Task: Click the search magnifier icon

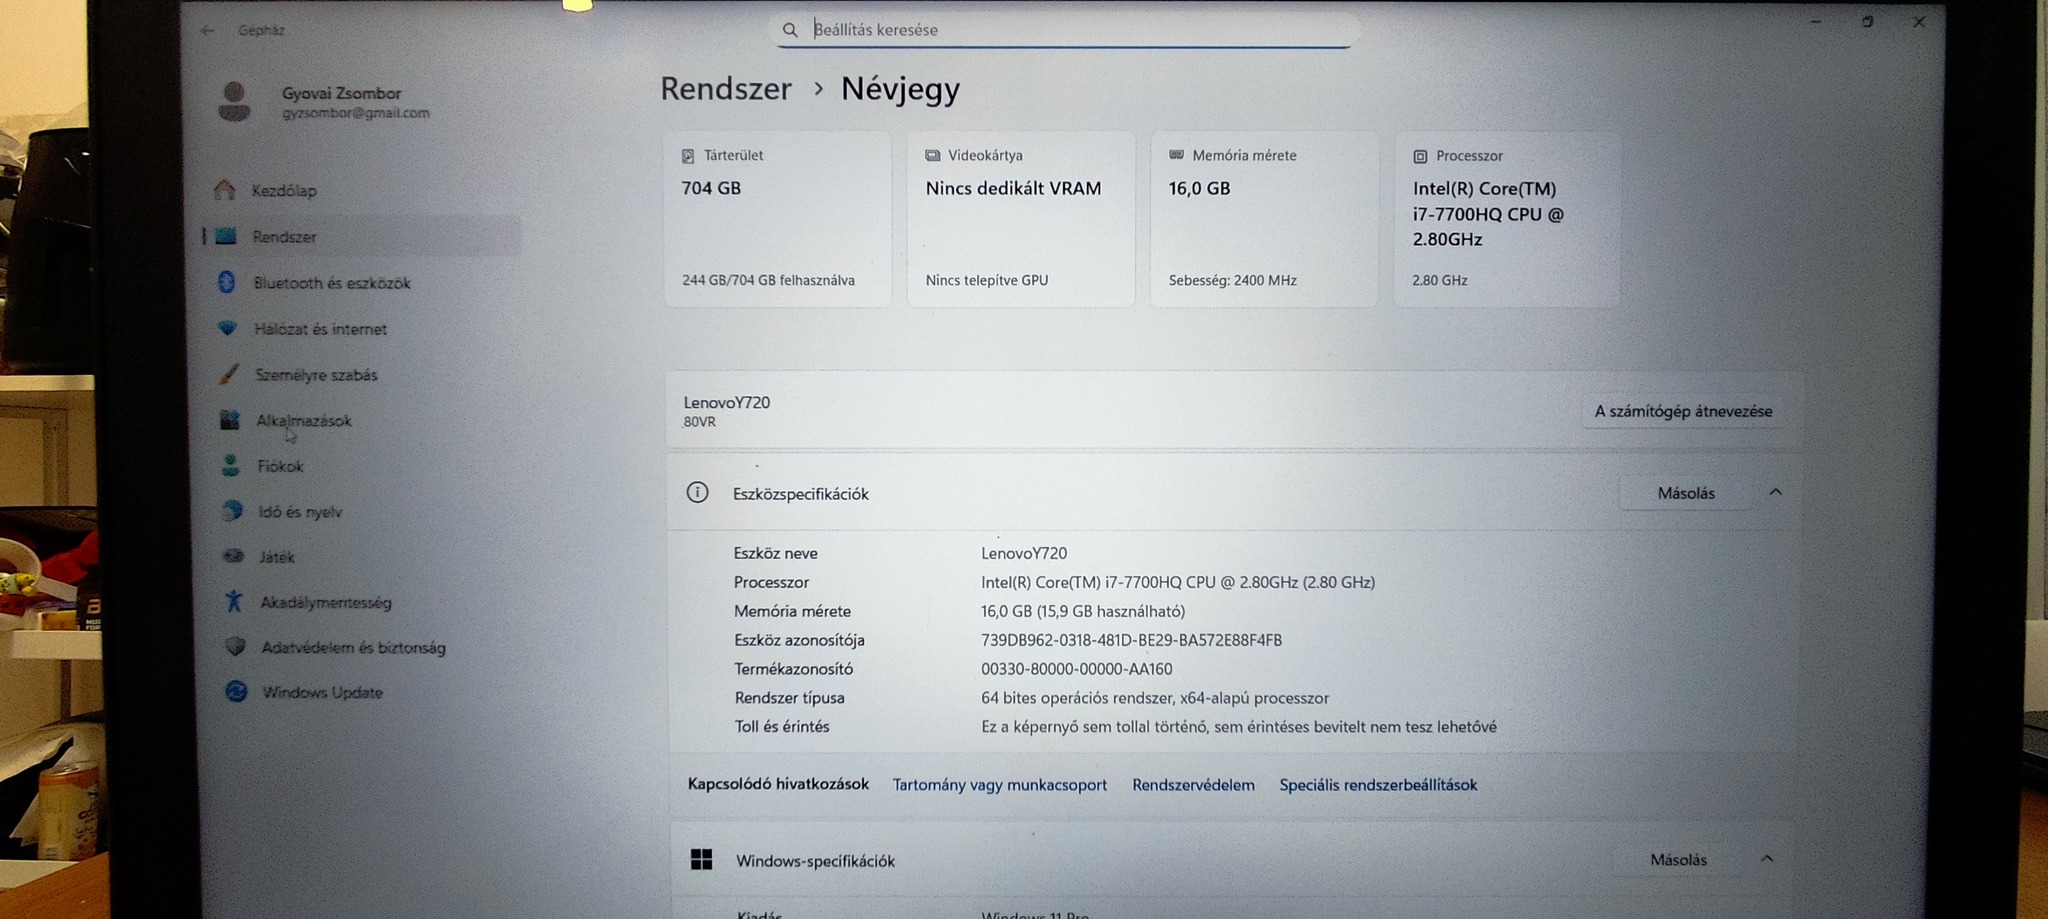Action: coord(790,30)
